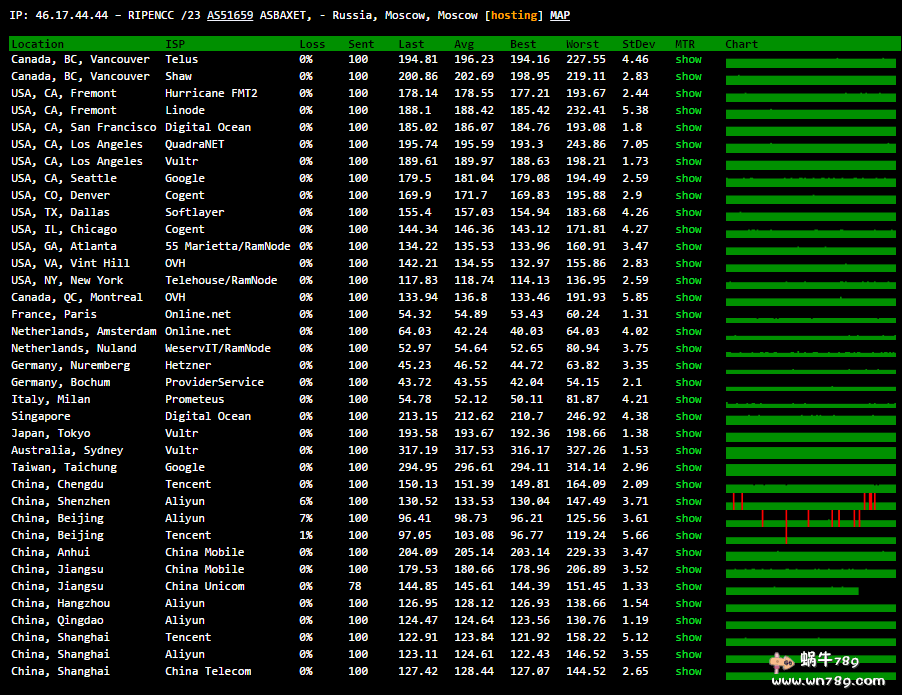Image resolution: width=902 pixels, height=695 pixels.
Task: Click the Location column header
Action: [x=37, y=44]
